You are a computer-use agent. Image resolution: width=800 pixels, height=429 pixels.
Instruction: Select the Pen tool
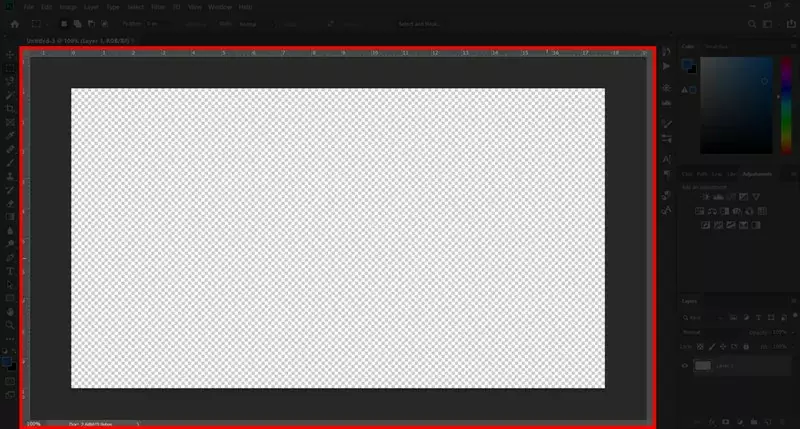10,258
